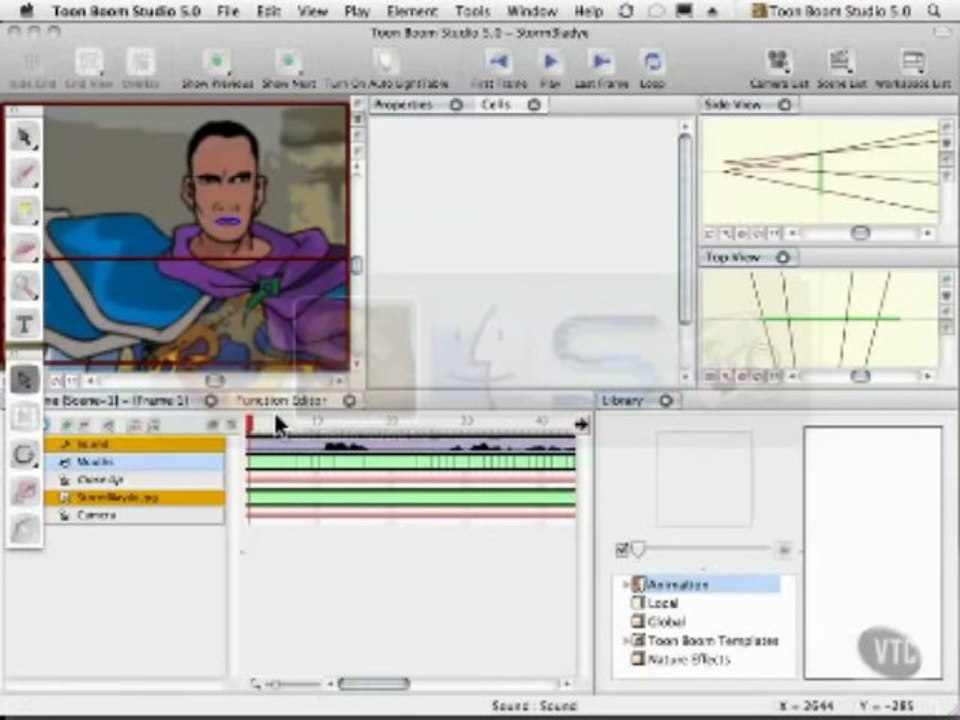The image size is (960, 720).
Task: Play the animation
Action: [550, 61]
